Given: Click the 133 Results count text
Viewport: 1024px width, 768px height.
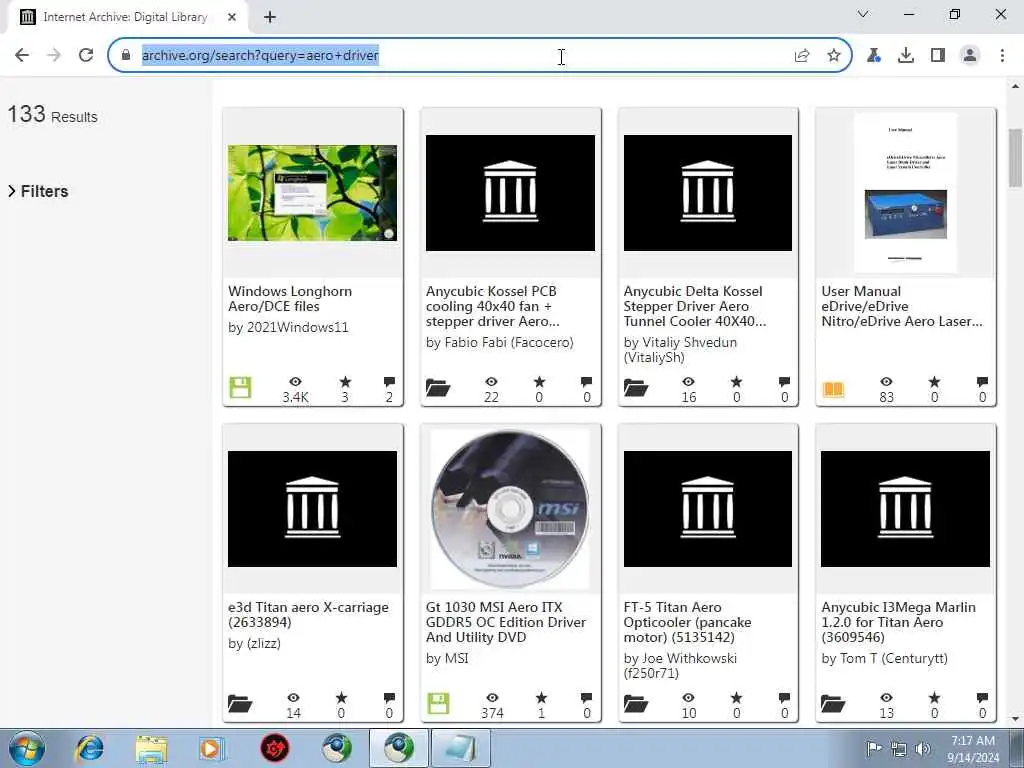Looking at the screenshot, I should pos(52,115).
